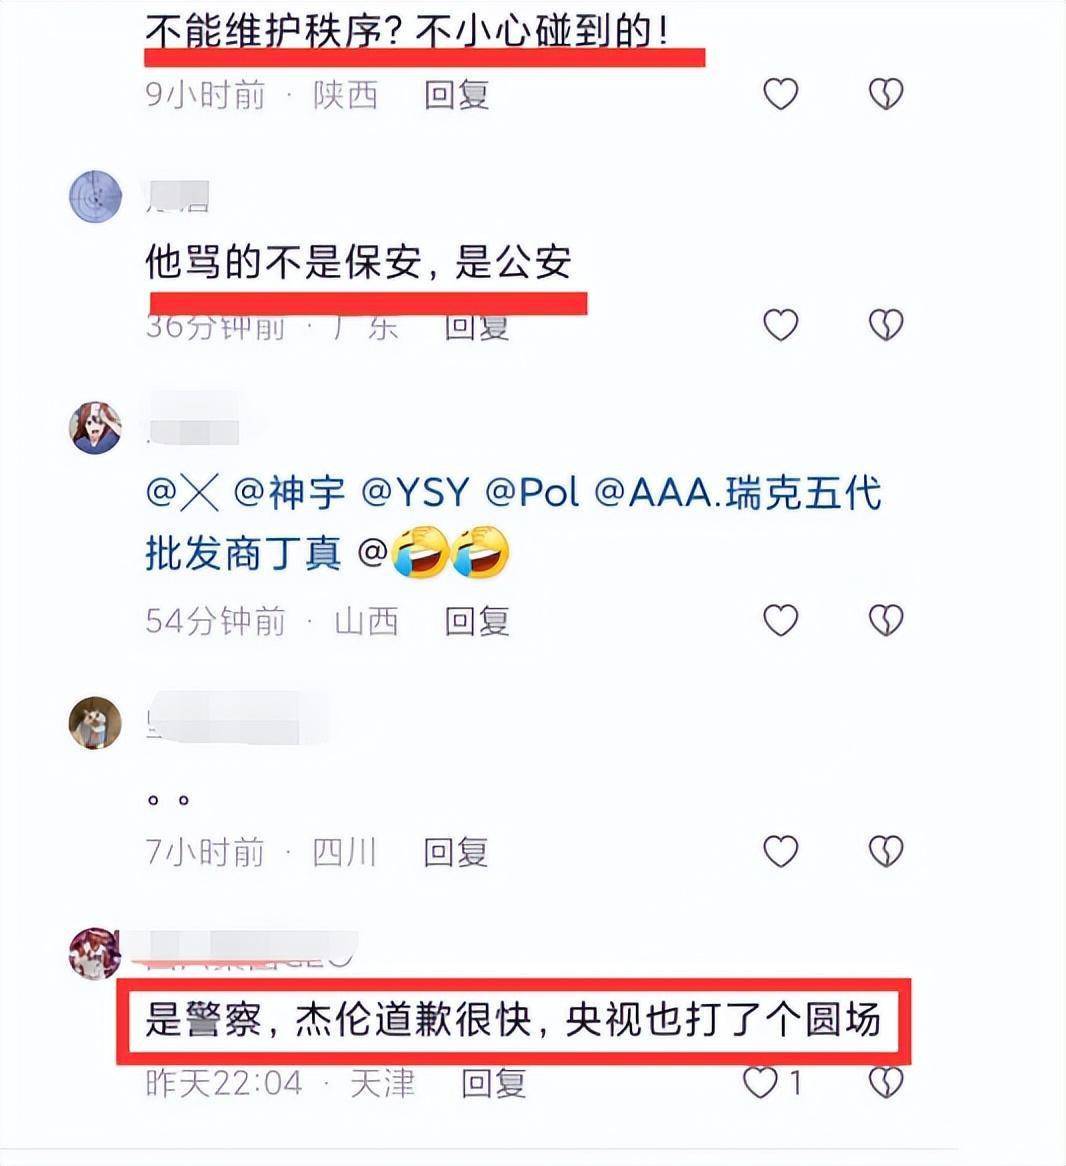Dislike the Tianjin comment posted 昨天22:04

(x=886, y=1083)
